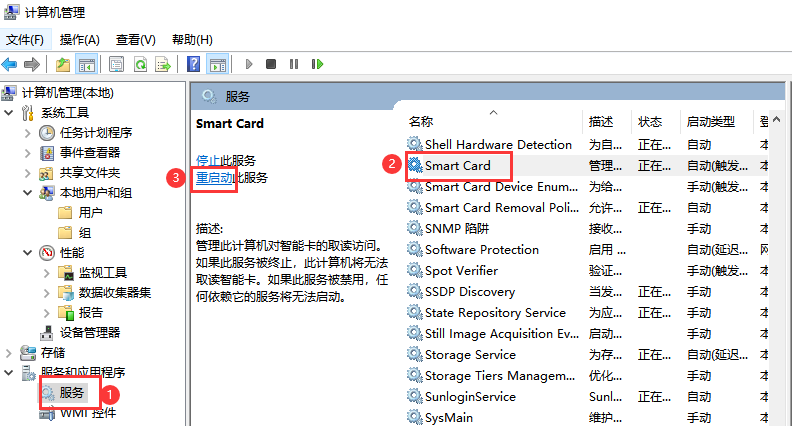Click the Forward arrow toolbar icon
Viewport: 792px width, 426px height.
pos(32,64)
